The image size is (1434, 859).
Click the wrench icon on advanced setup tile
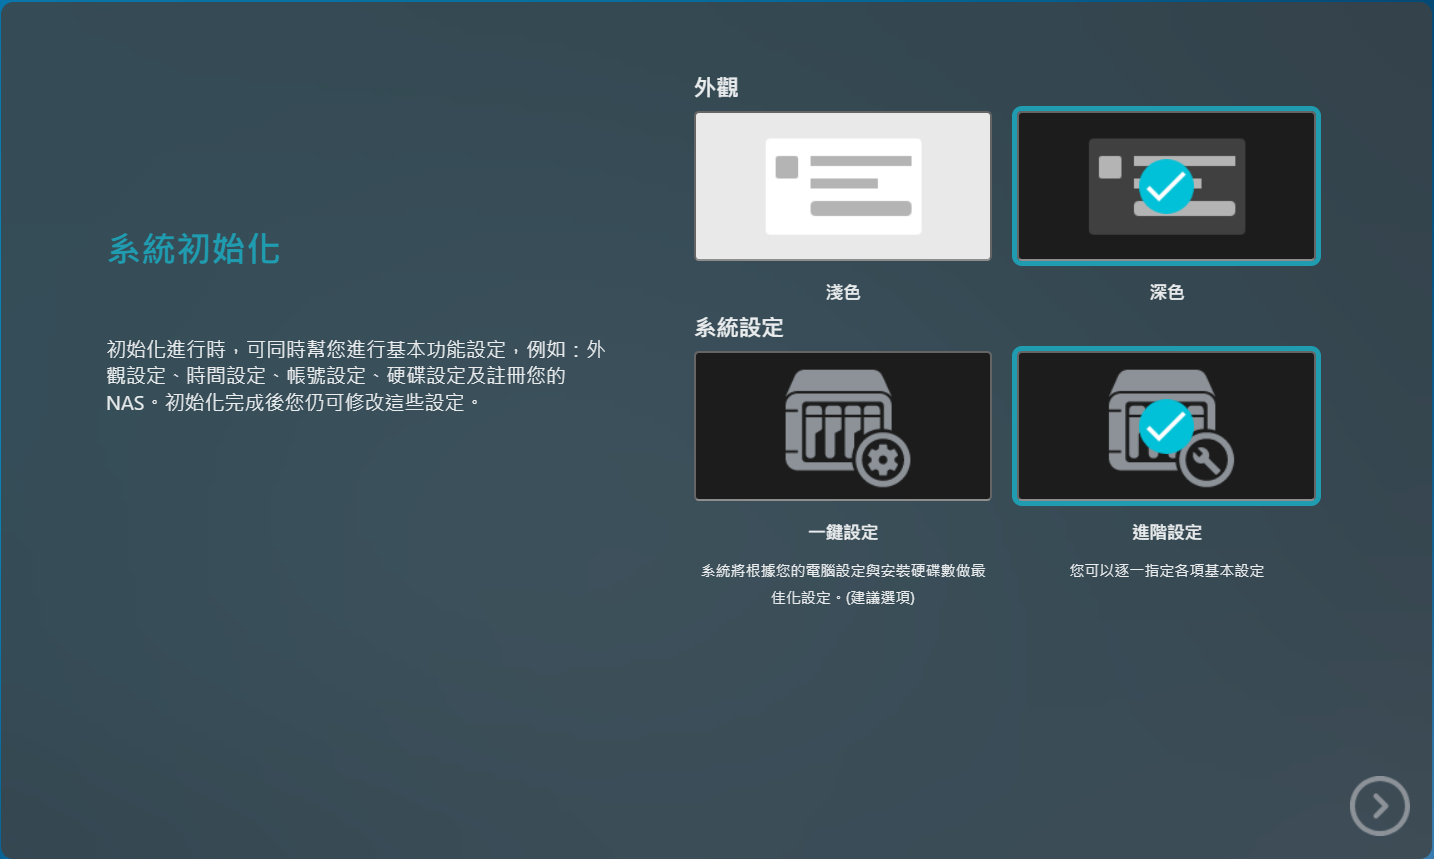1207,460
